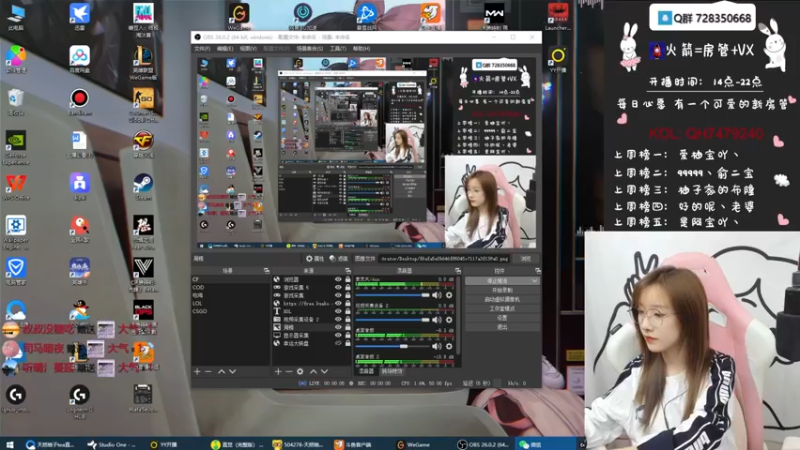Add a new scene with plus icon

point(197,371)
